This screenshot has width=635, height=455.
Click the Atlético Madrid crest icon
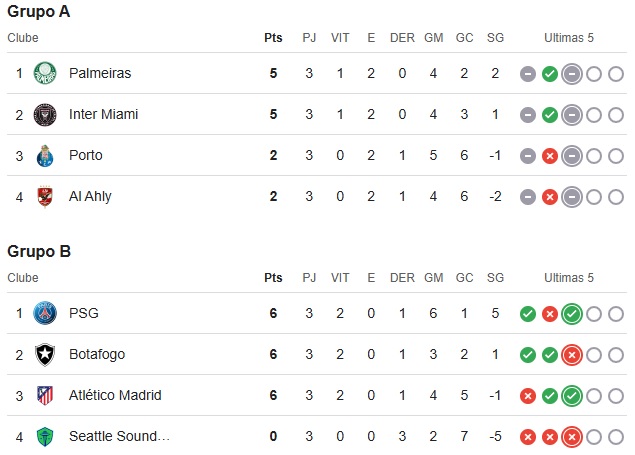(45, 395)
